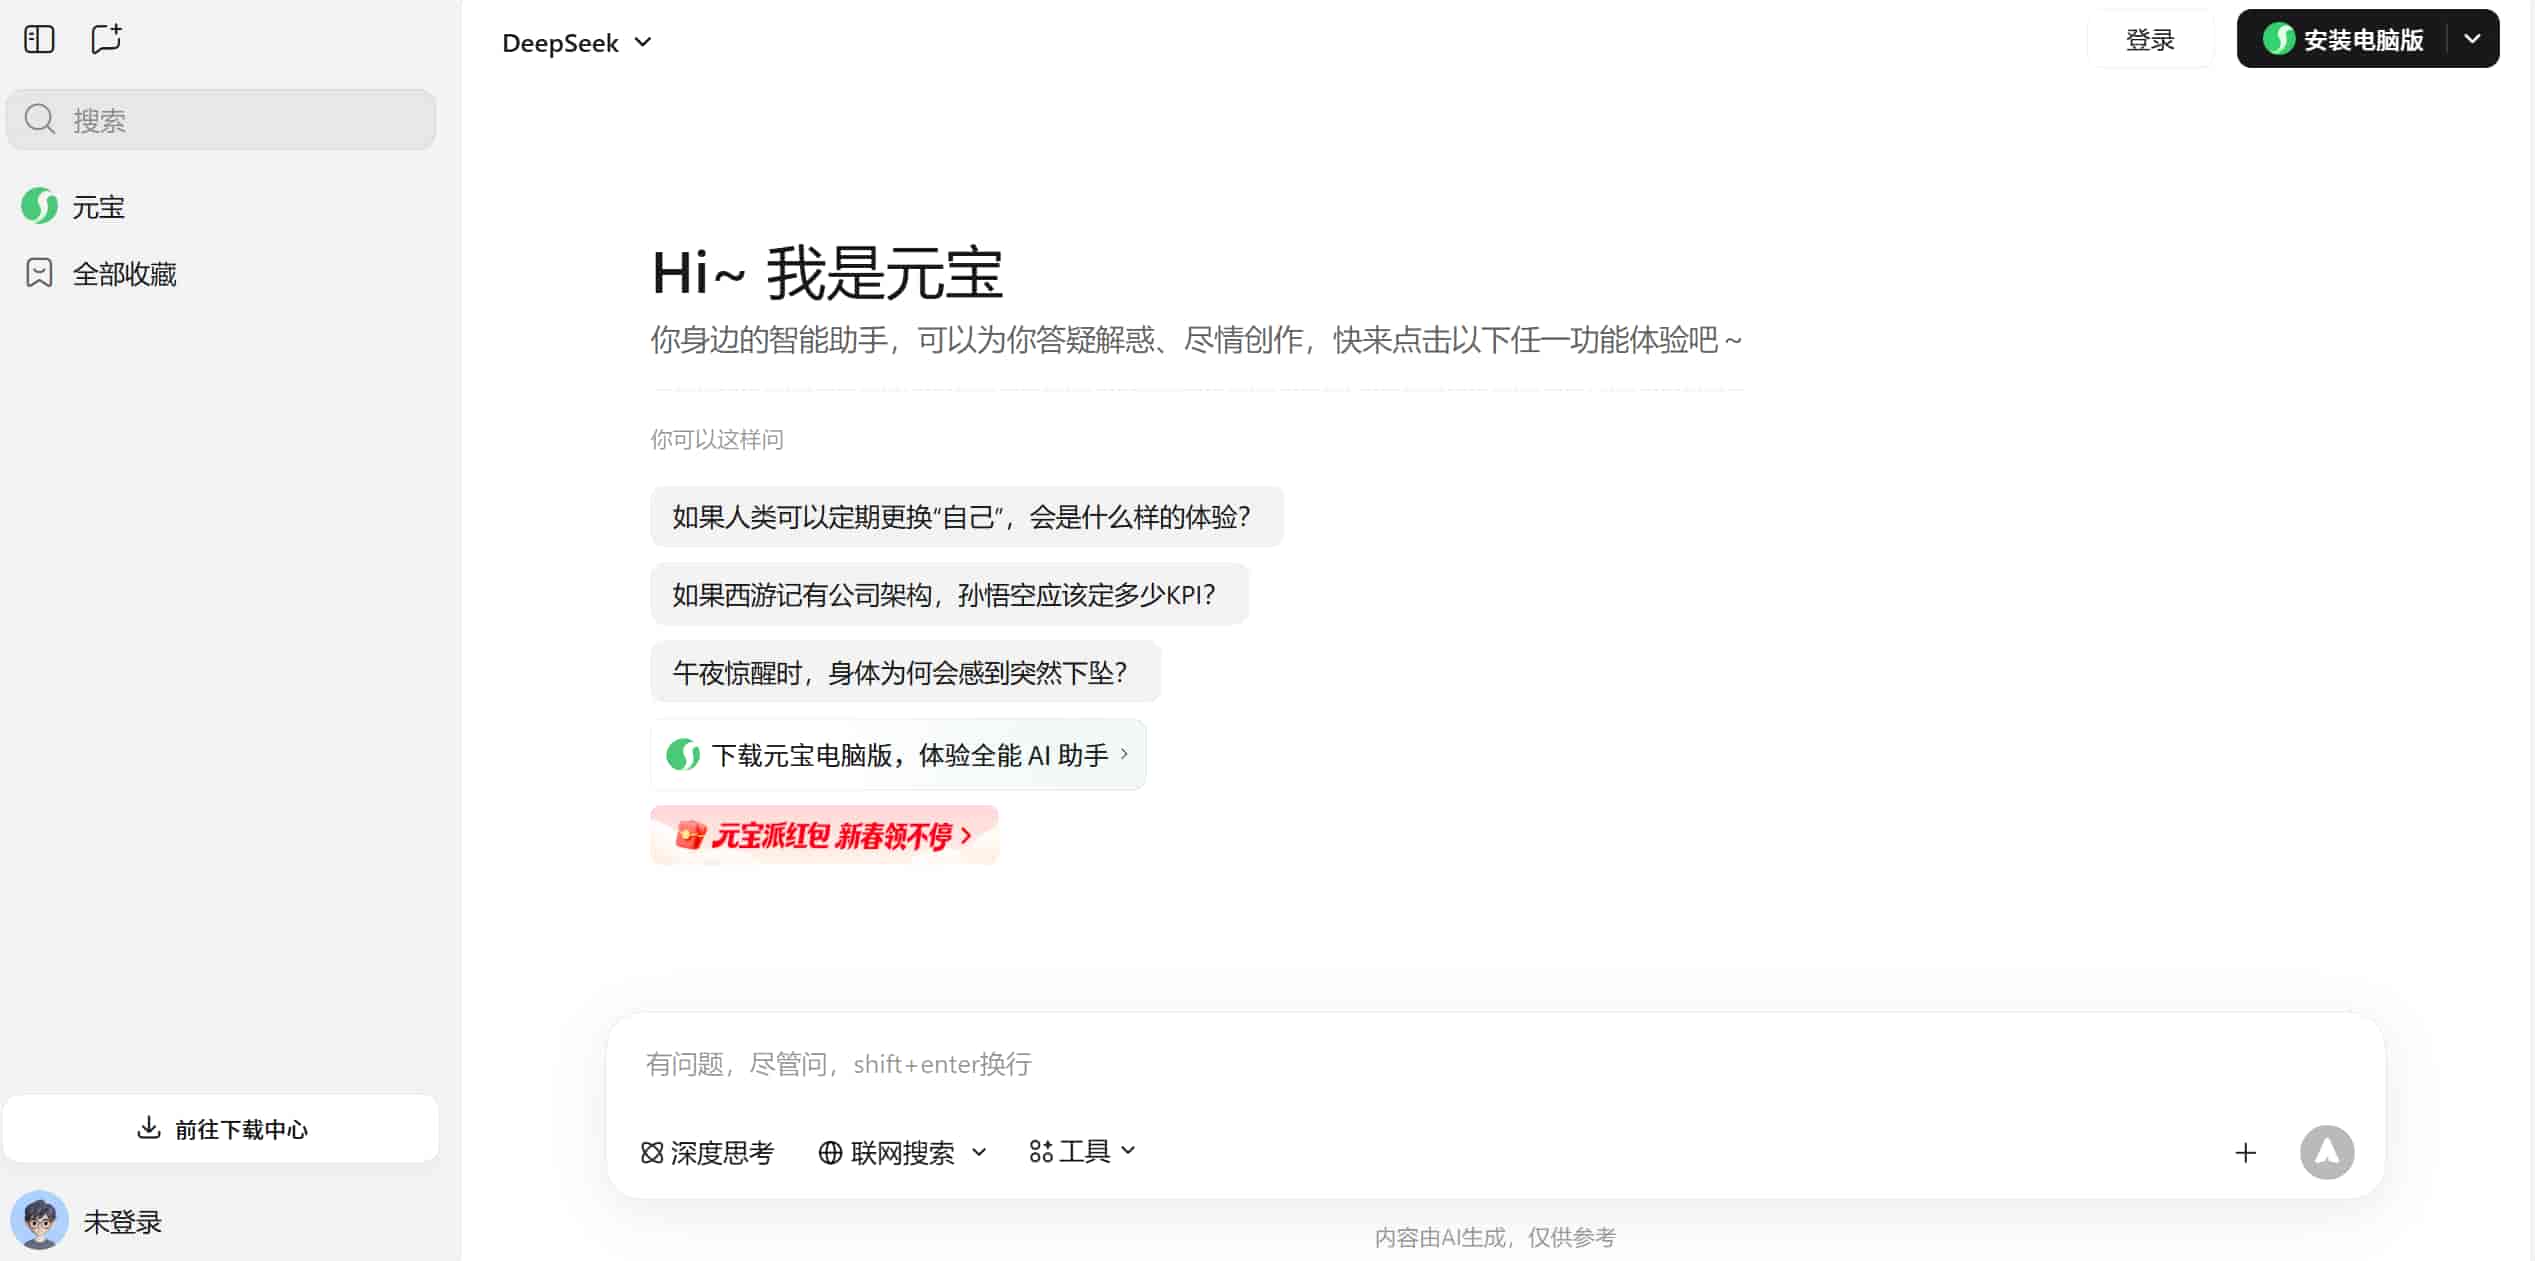Open the DeepSeek model selector
The height and width of the screenshot is (1261, 2535).
(x=576, y=43)
